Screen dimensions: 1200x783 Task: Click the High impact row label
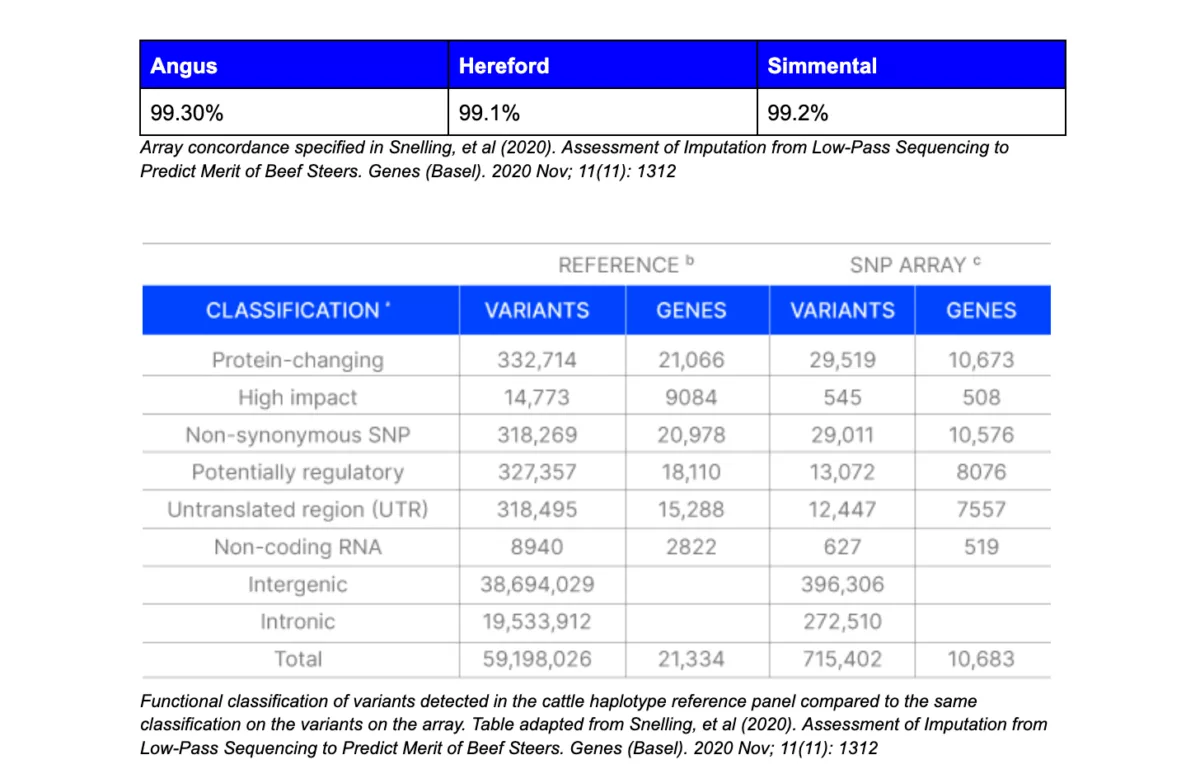[297, 397]
